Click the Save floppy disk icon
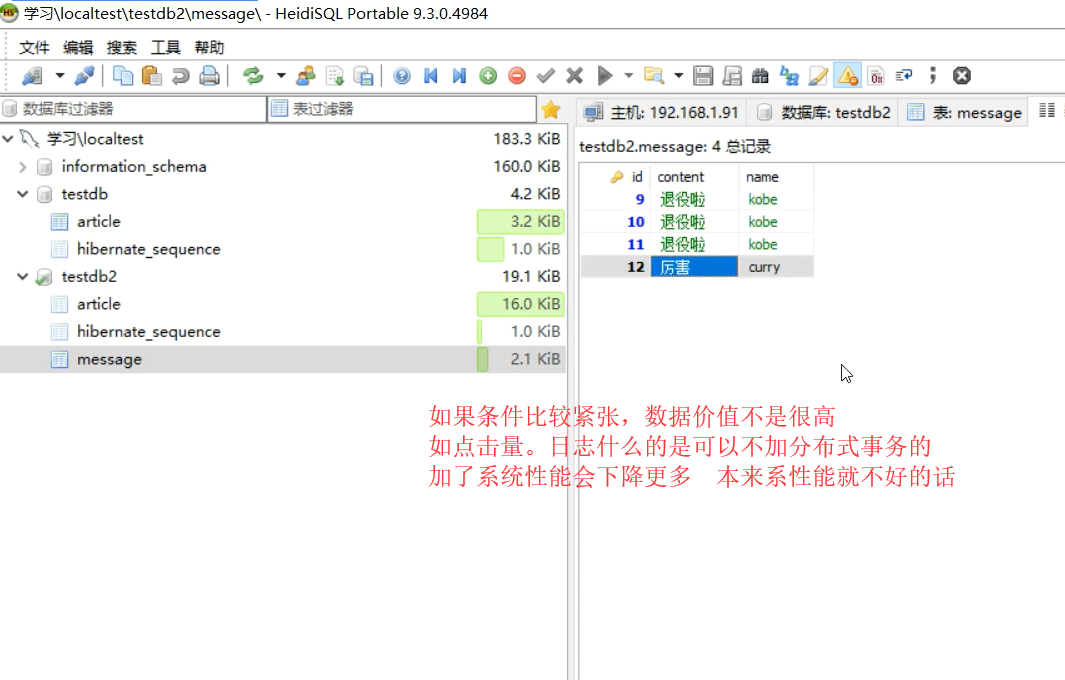This screenshot has width=1065, height=680. point(703,75)
